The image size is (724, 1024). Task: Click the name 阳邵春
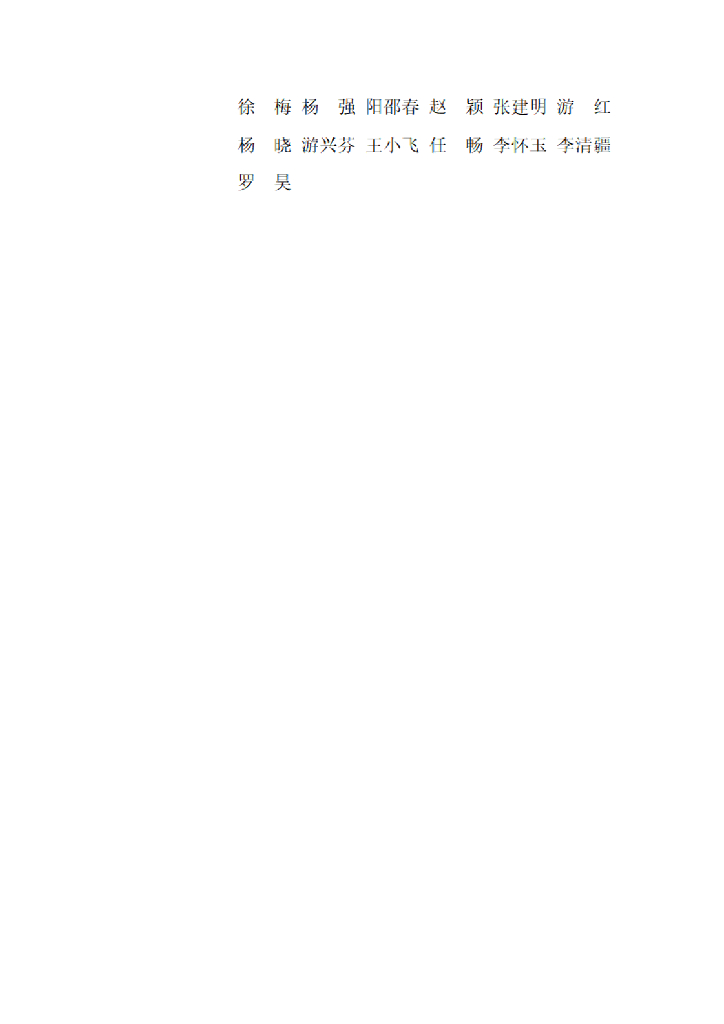coord(392,106)
